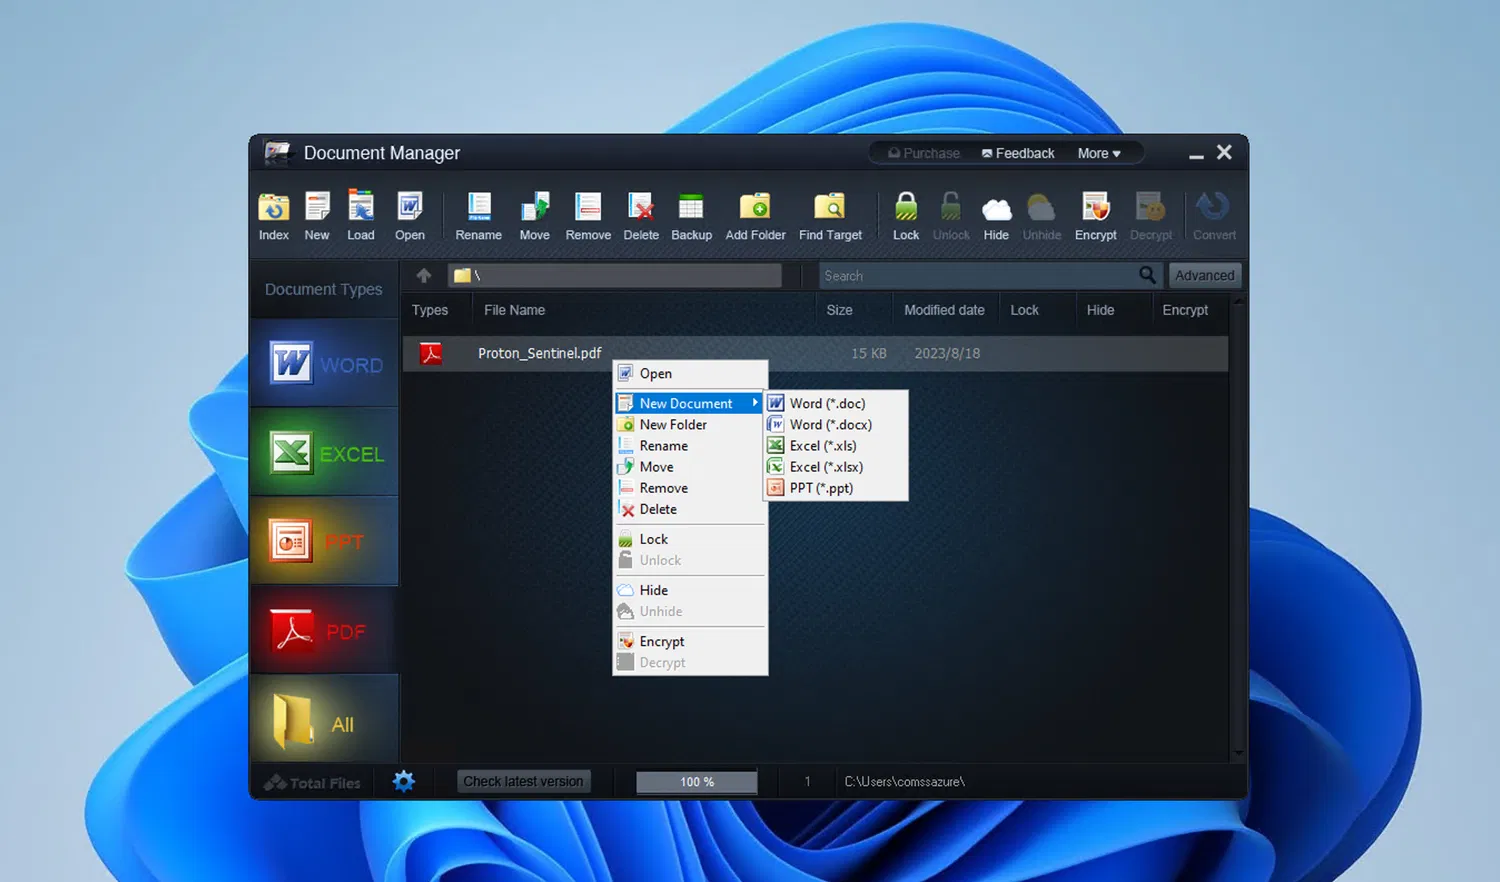Click inside the Search input field
The width and height of the screenshot is (1500, 882).
click(x=975, y=276)
